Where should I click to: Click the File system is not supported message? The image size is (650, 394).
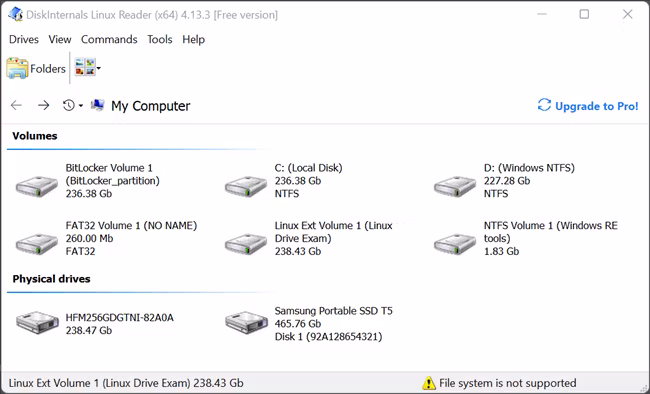[508, 383]
